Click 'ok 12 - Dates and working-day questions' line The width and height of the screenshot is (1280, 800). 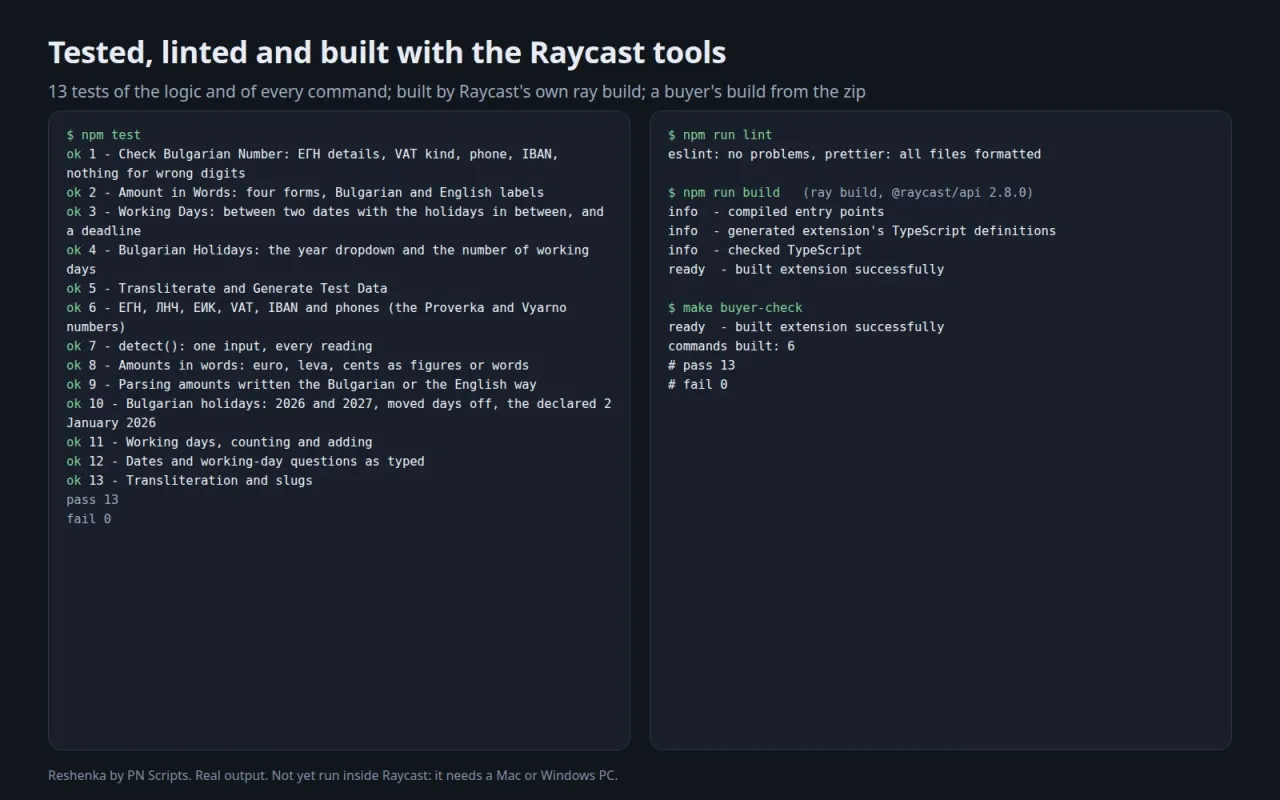click(246, 462)
